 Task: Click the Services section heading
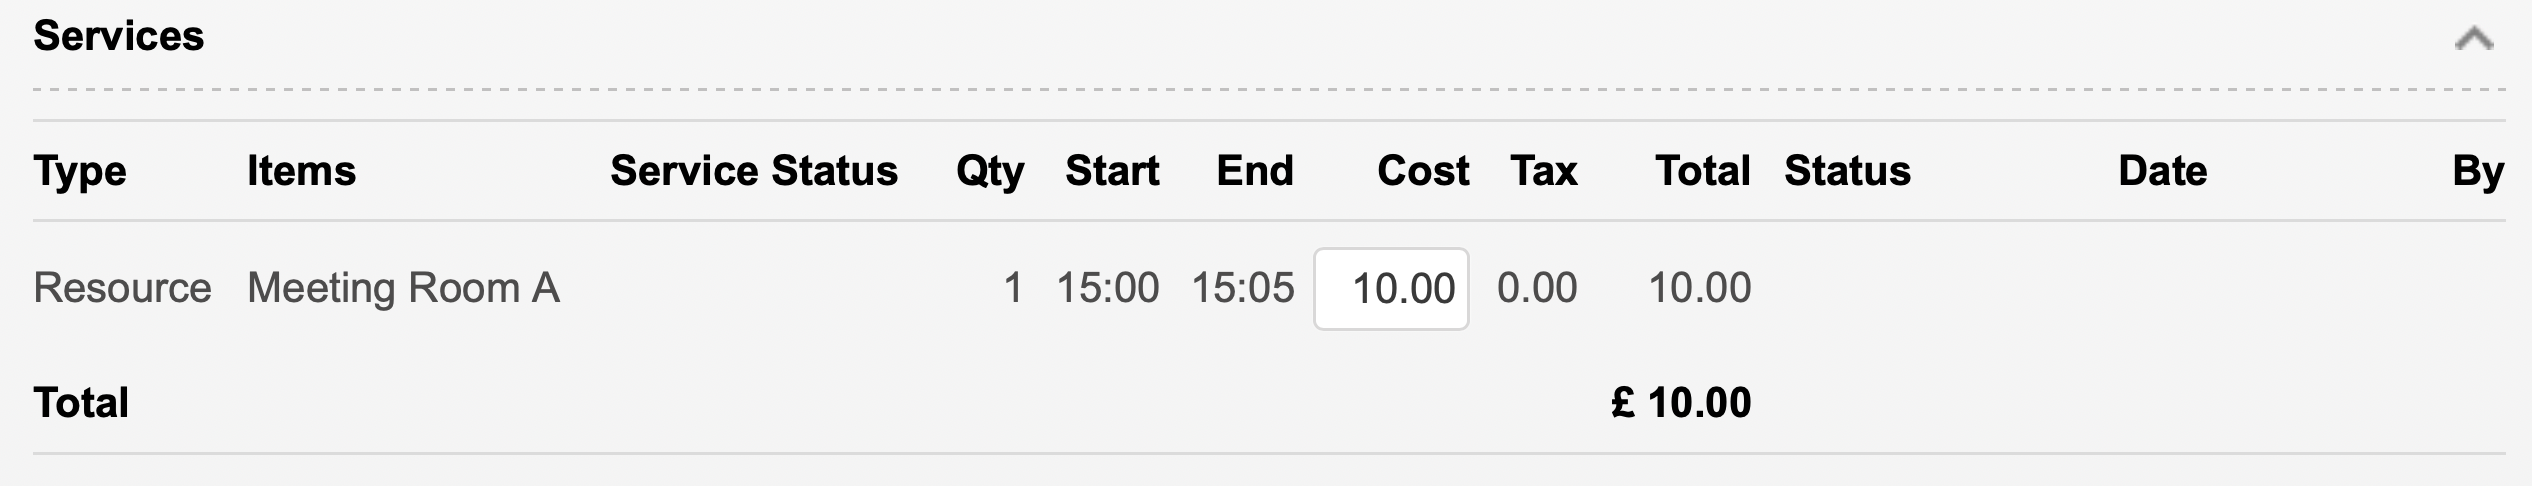(119, 37)
